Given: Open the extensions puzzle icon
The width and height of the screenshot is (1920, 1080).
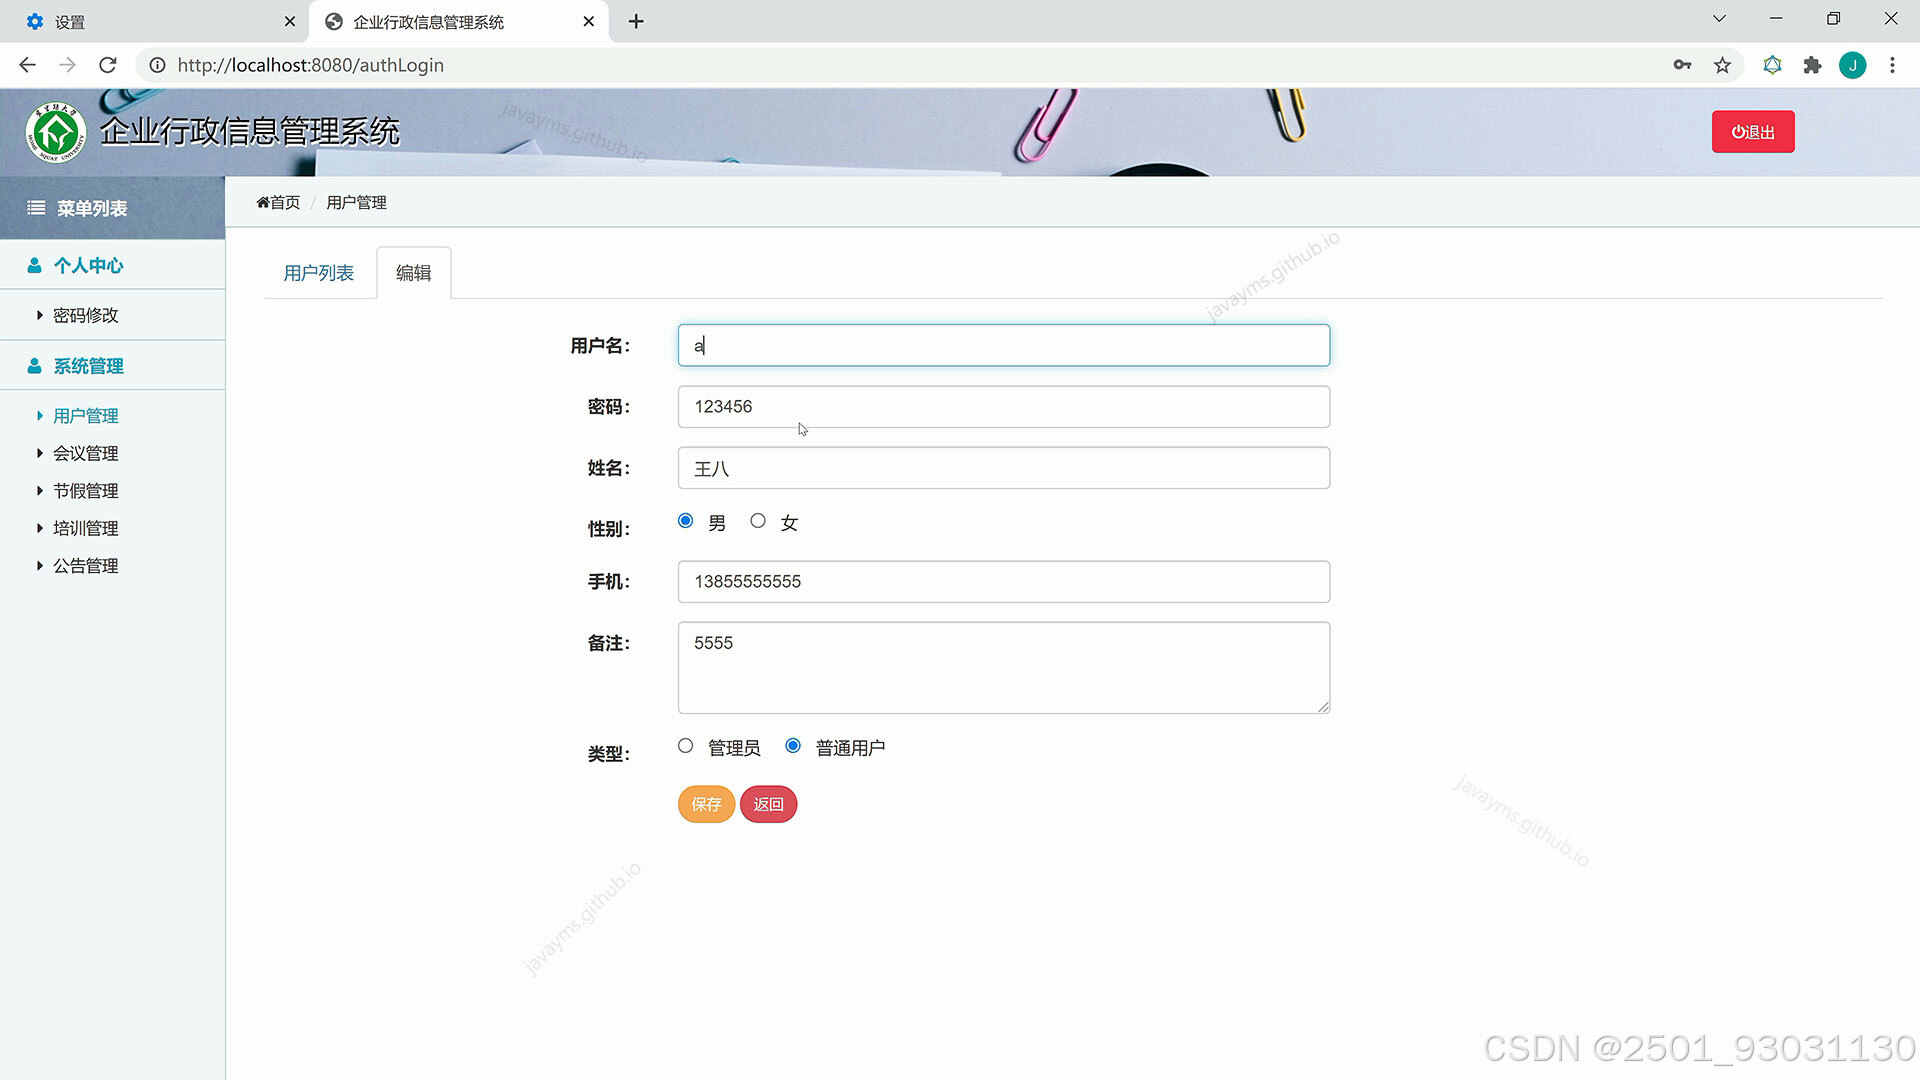Looking at the screenshot, I should (1812, 65).
